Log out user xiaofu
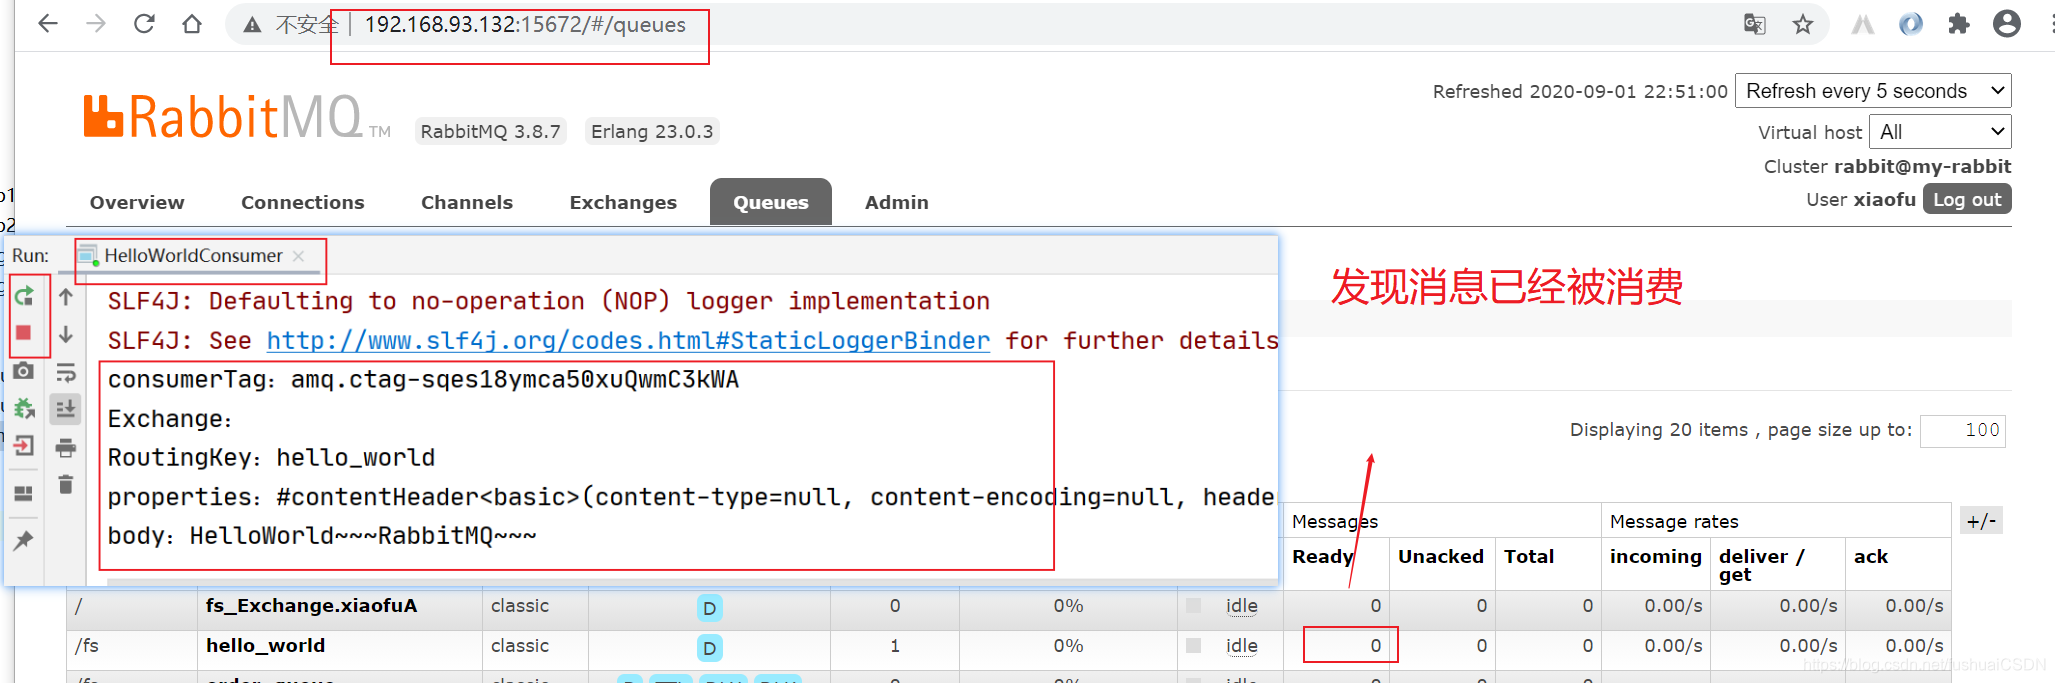 pos(1967,199)
